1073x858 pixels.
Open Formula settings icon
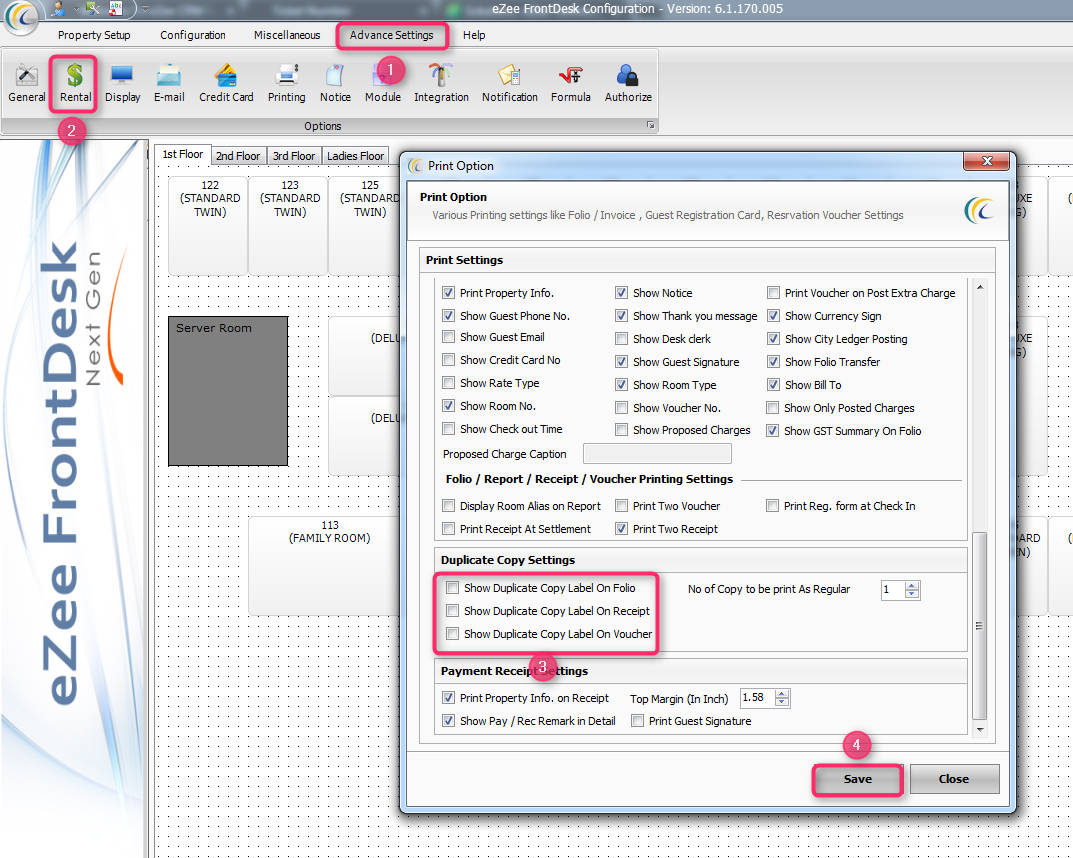click(x=570, y=83)
